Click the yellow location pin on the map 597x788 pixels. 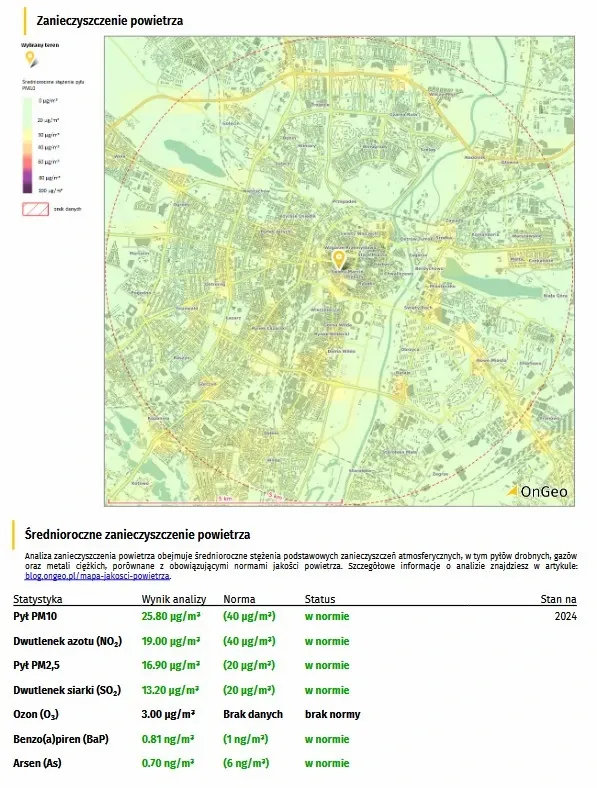[339, 260]
